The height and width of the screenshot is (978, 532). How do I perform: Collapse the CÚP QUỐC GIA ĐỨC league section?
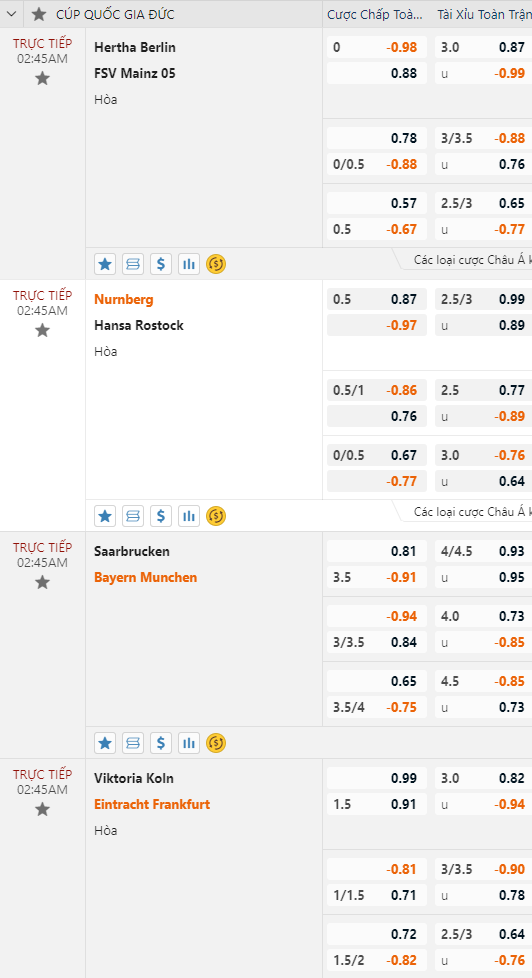point(11,14)
